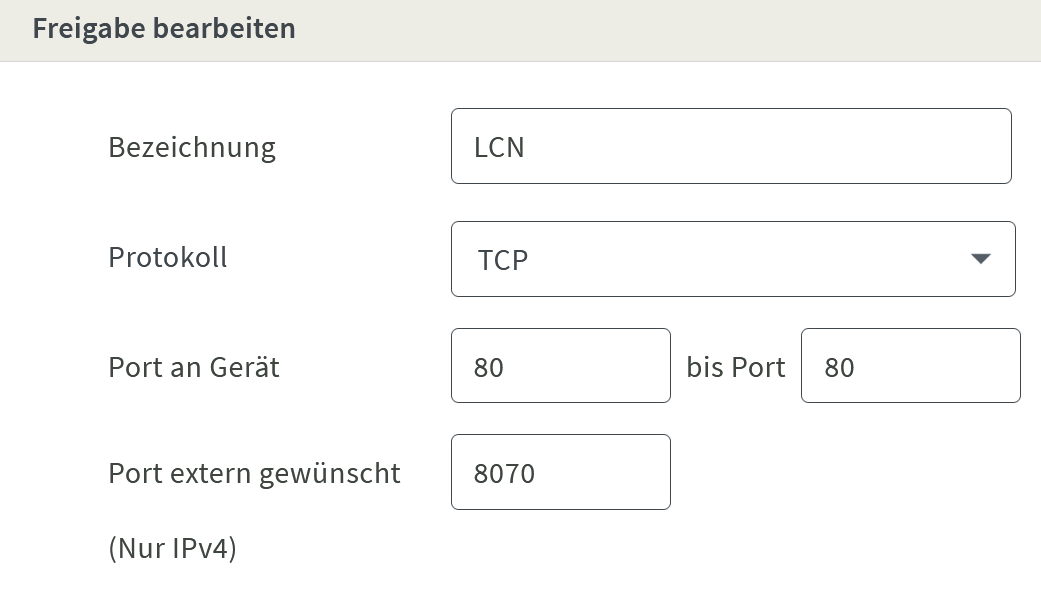Click the bis Port label text
The width and height of the screenshot is (1041, 602).
(736, 367)
